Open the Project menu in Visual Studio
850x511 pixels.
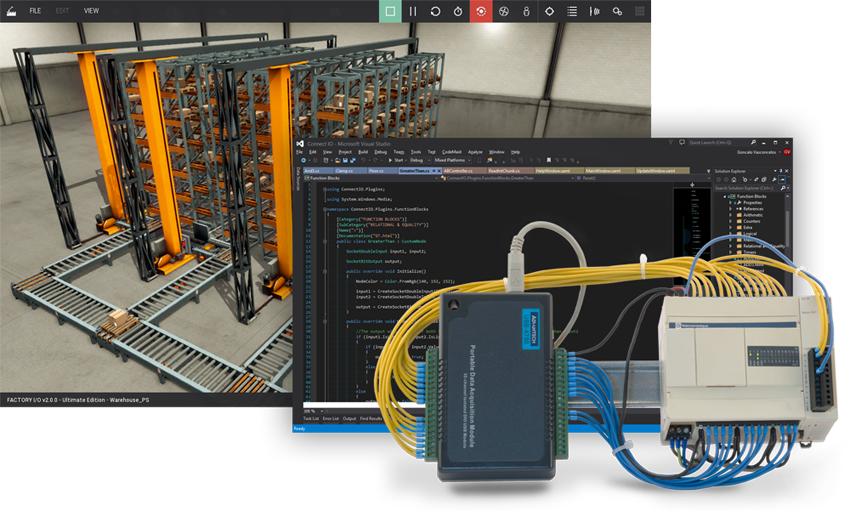point(345,152)
